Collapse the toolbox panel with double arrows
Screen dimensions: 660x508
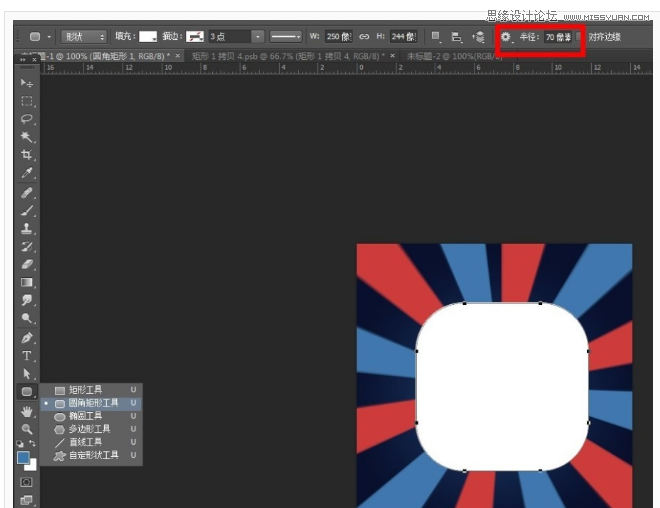tap(22, 60)
